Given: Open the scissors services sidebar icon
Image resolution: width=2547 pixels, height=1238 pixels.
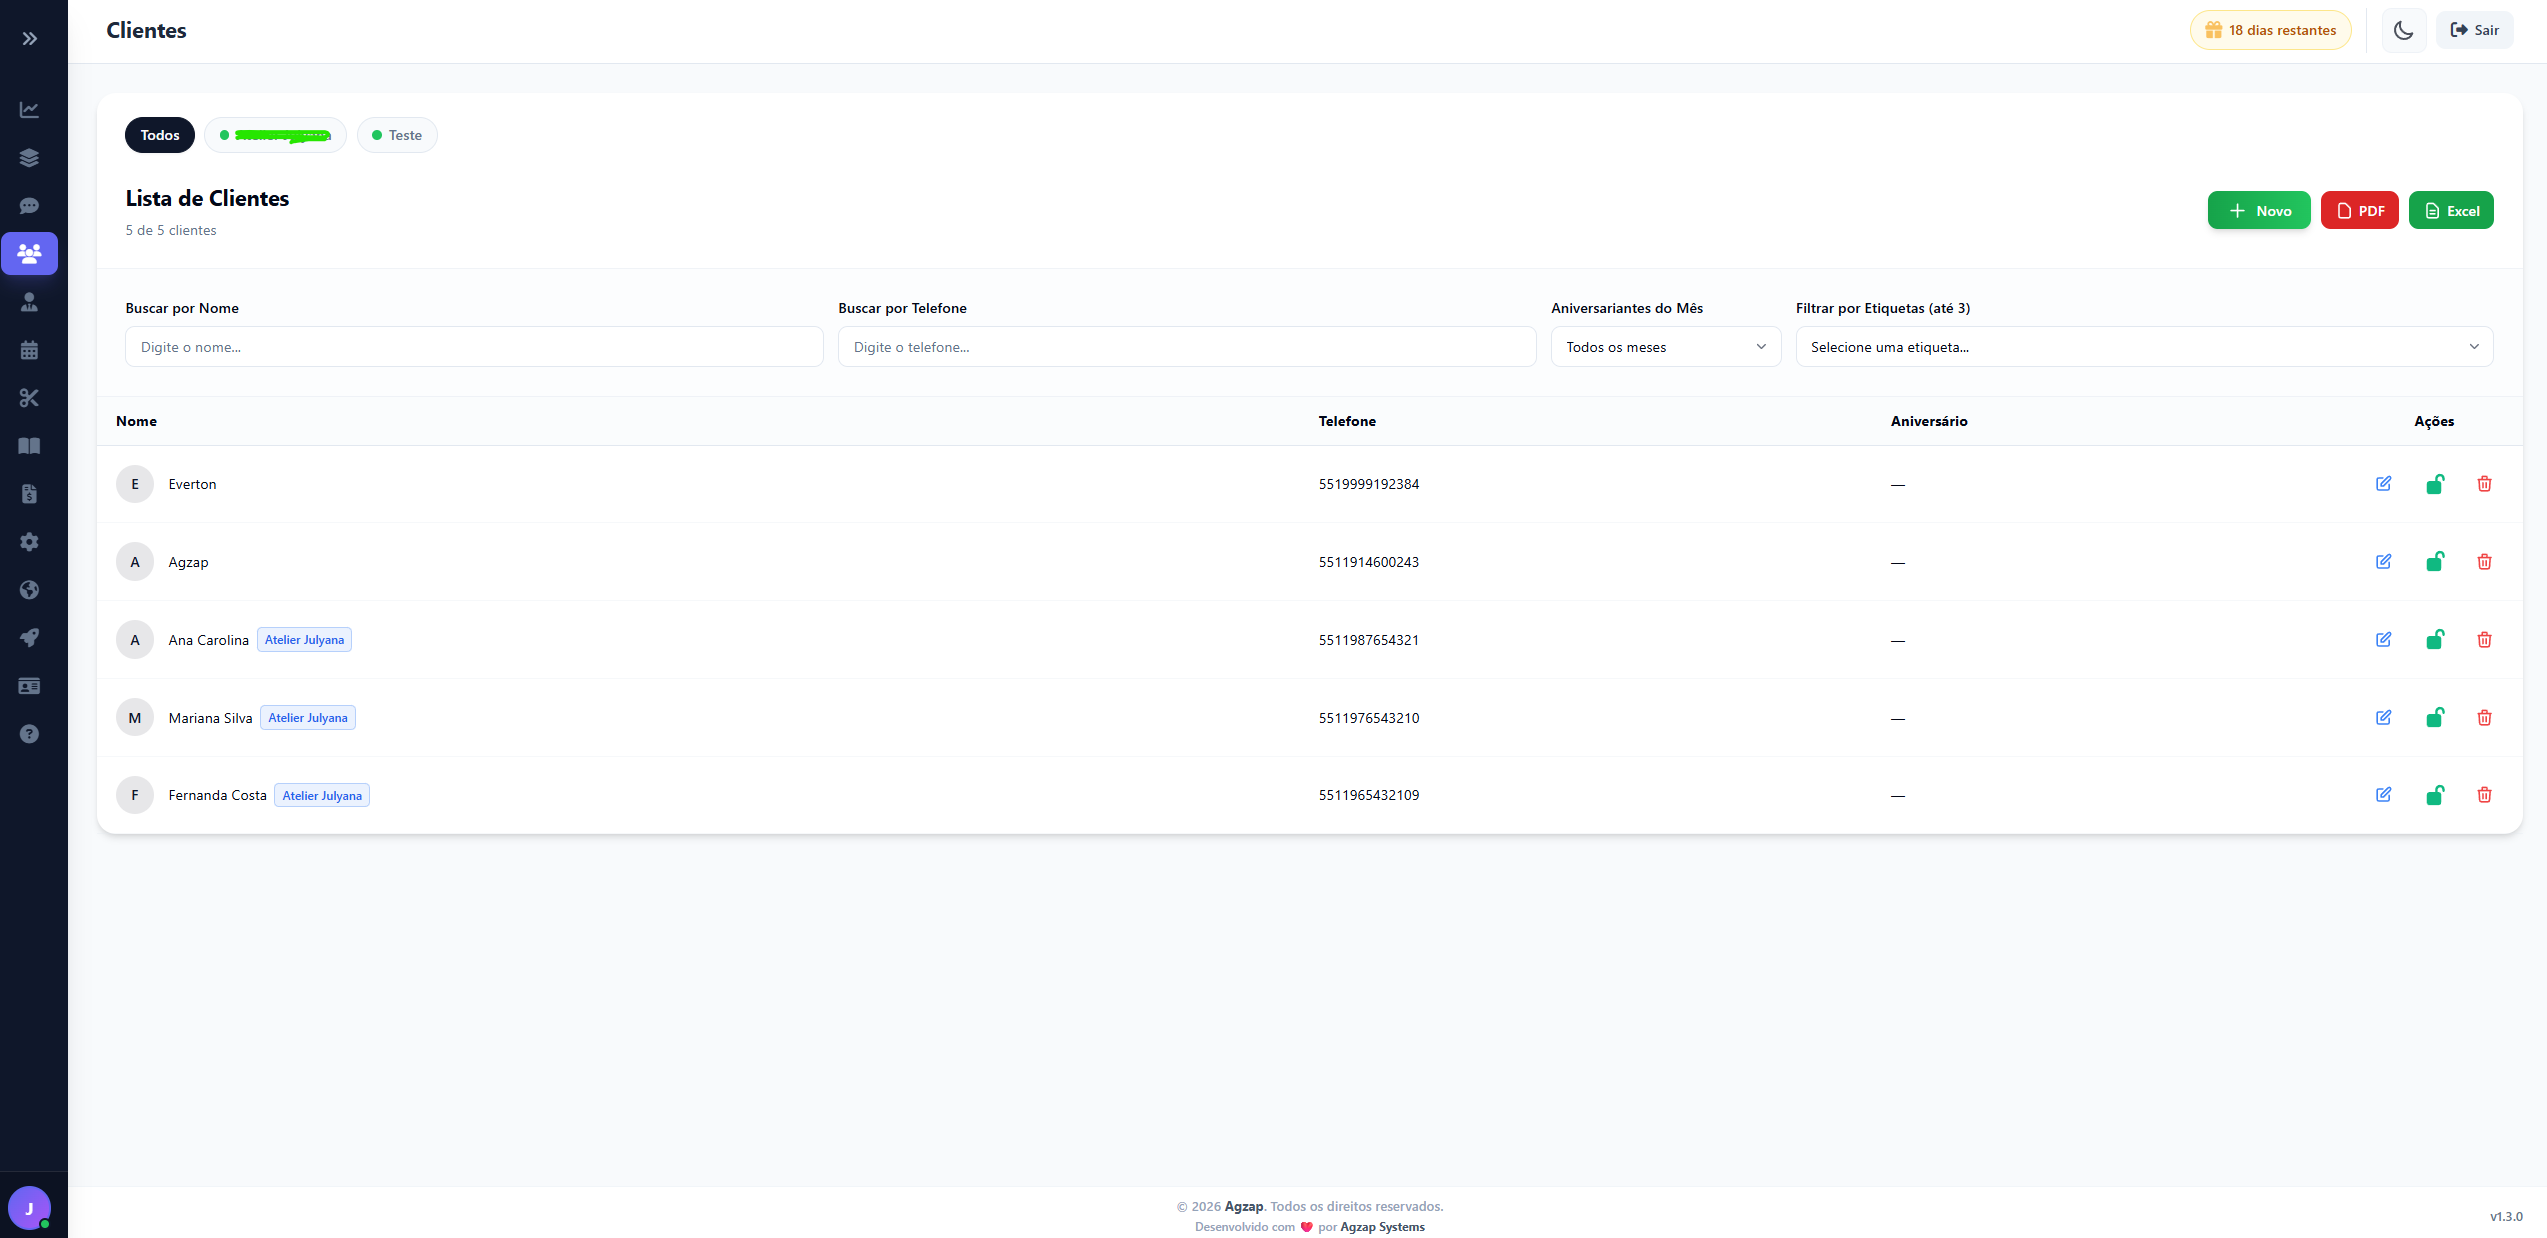Looking at the screenshot, I should [x=30, y=398].
